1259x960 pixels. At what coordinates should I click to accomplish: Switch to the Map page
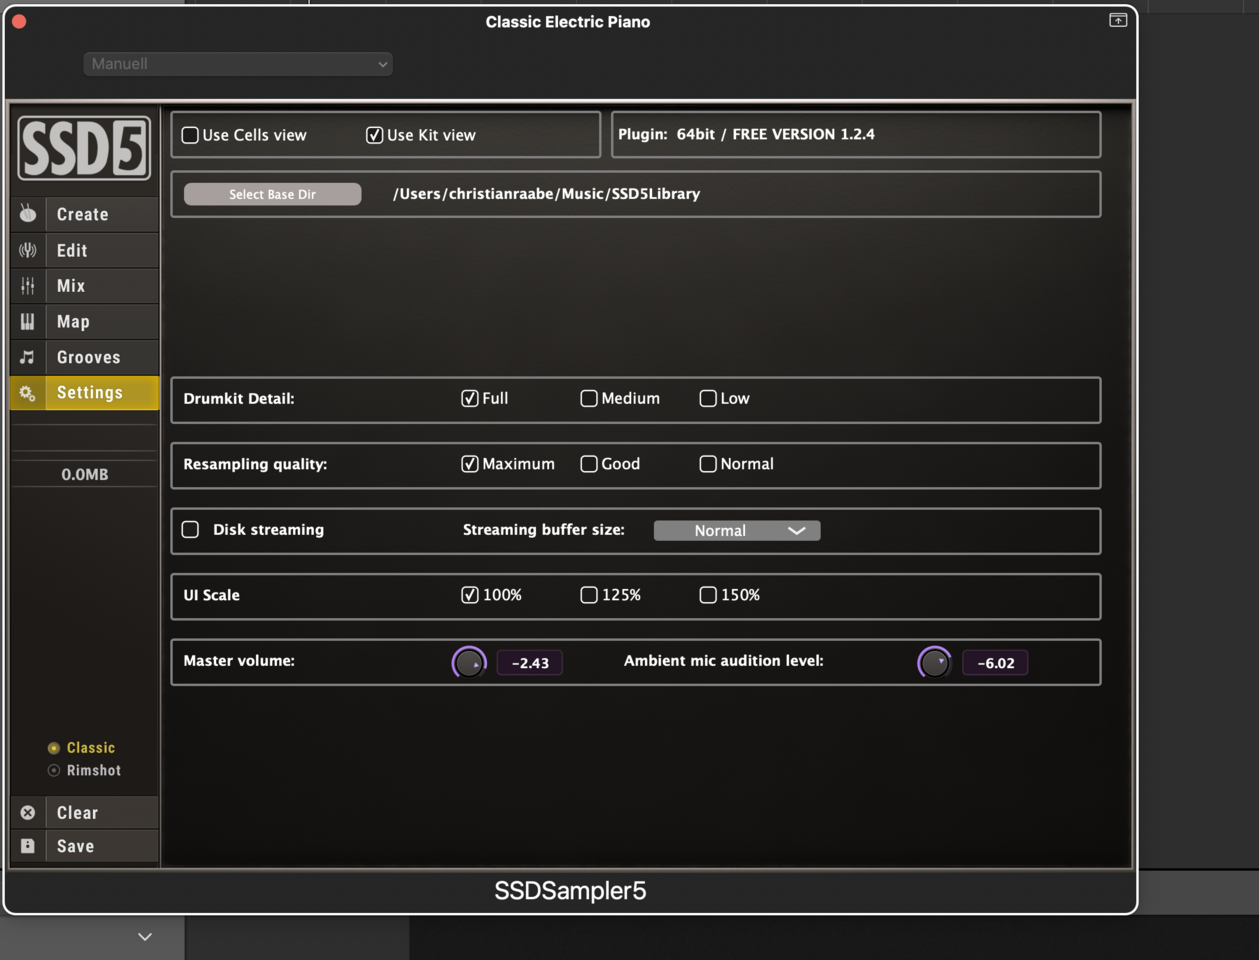click(x=84, y=321)
